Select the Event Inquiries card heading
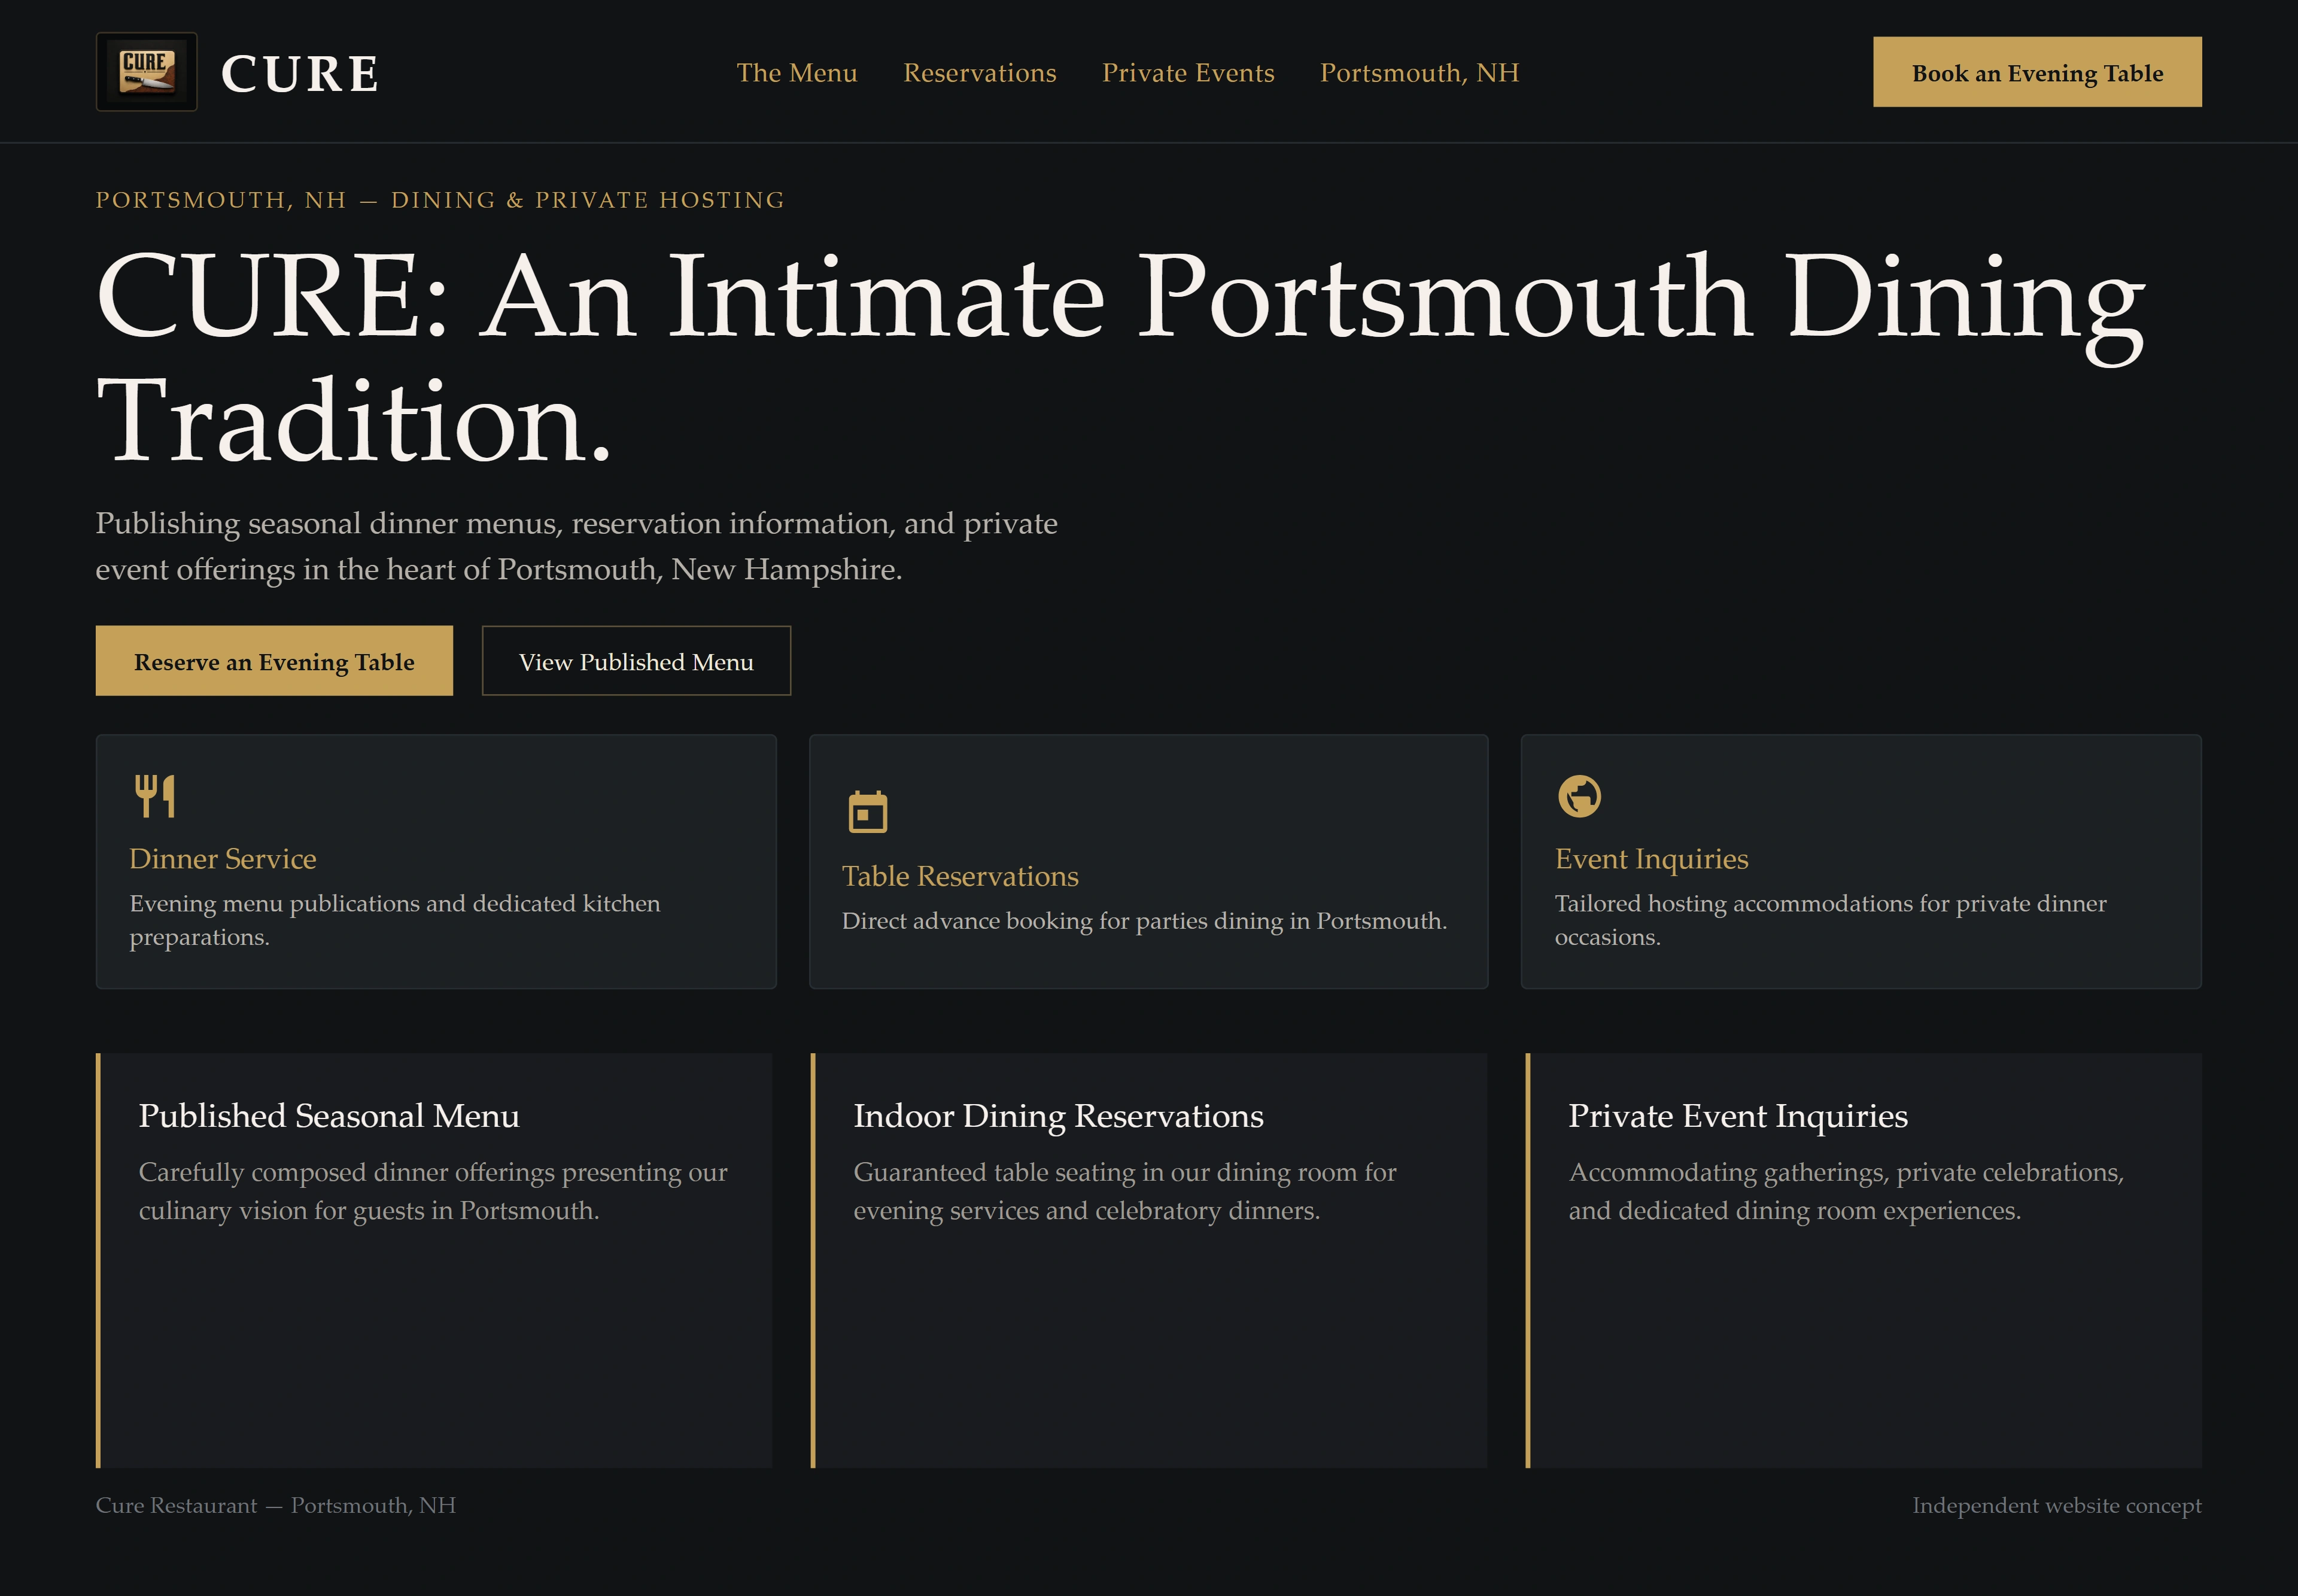This screenshot has height=1596, width=2298. pyautogui.click(x=1651, y=859)
